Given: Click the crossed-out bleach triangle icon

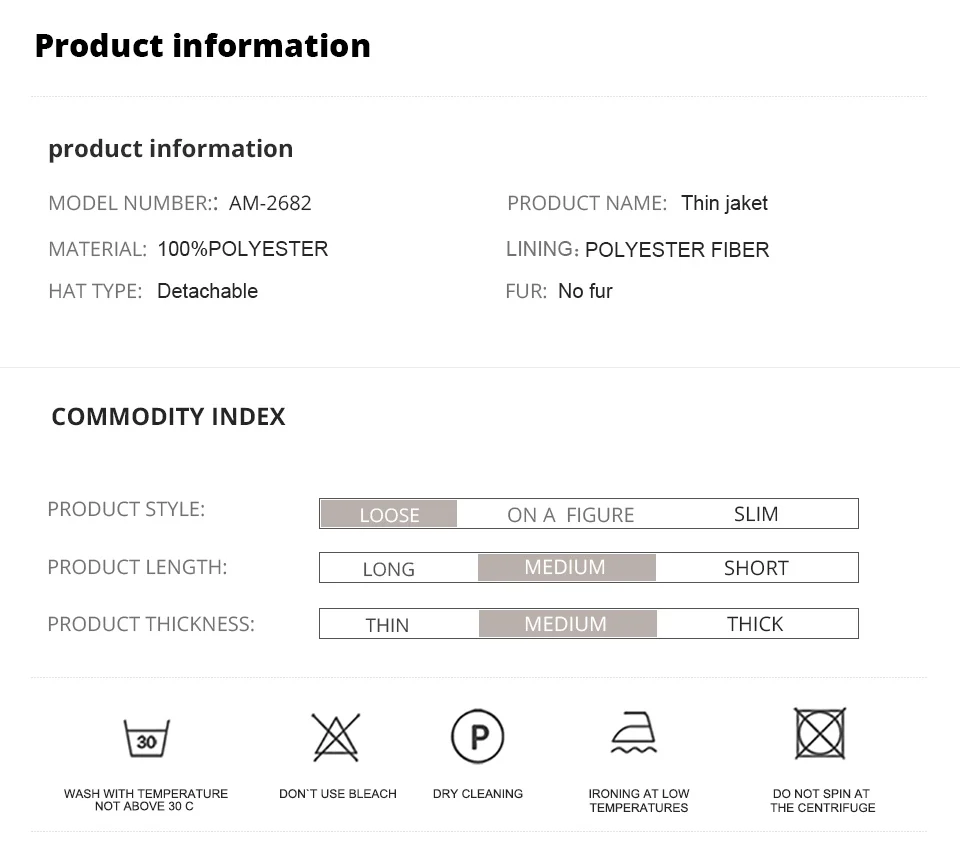Looking at the screenshot, I should click(x=336, y=737).
